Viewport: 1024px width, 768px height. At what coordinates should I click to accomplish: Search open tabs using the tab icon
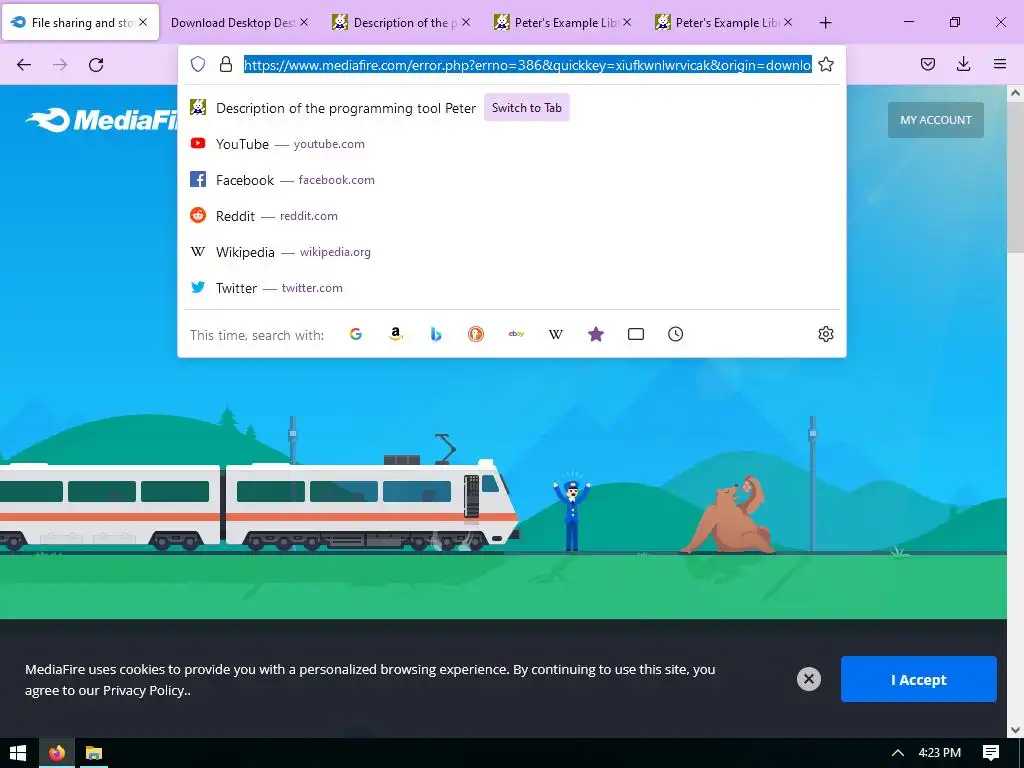click(636, 334)
